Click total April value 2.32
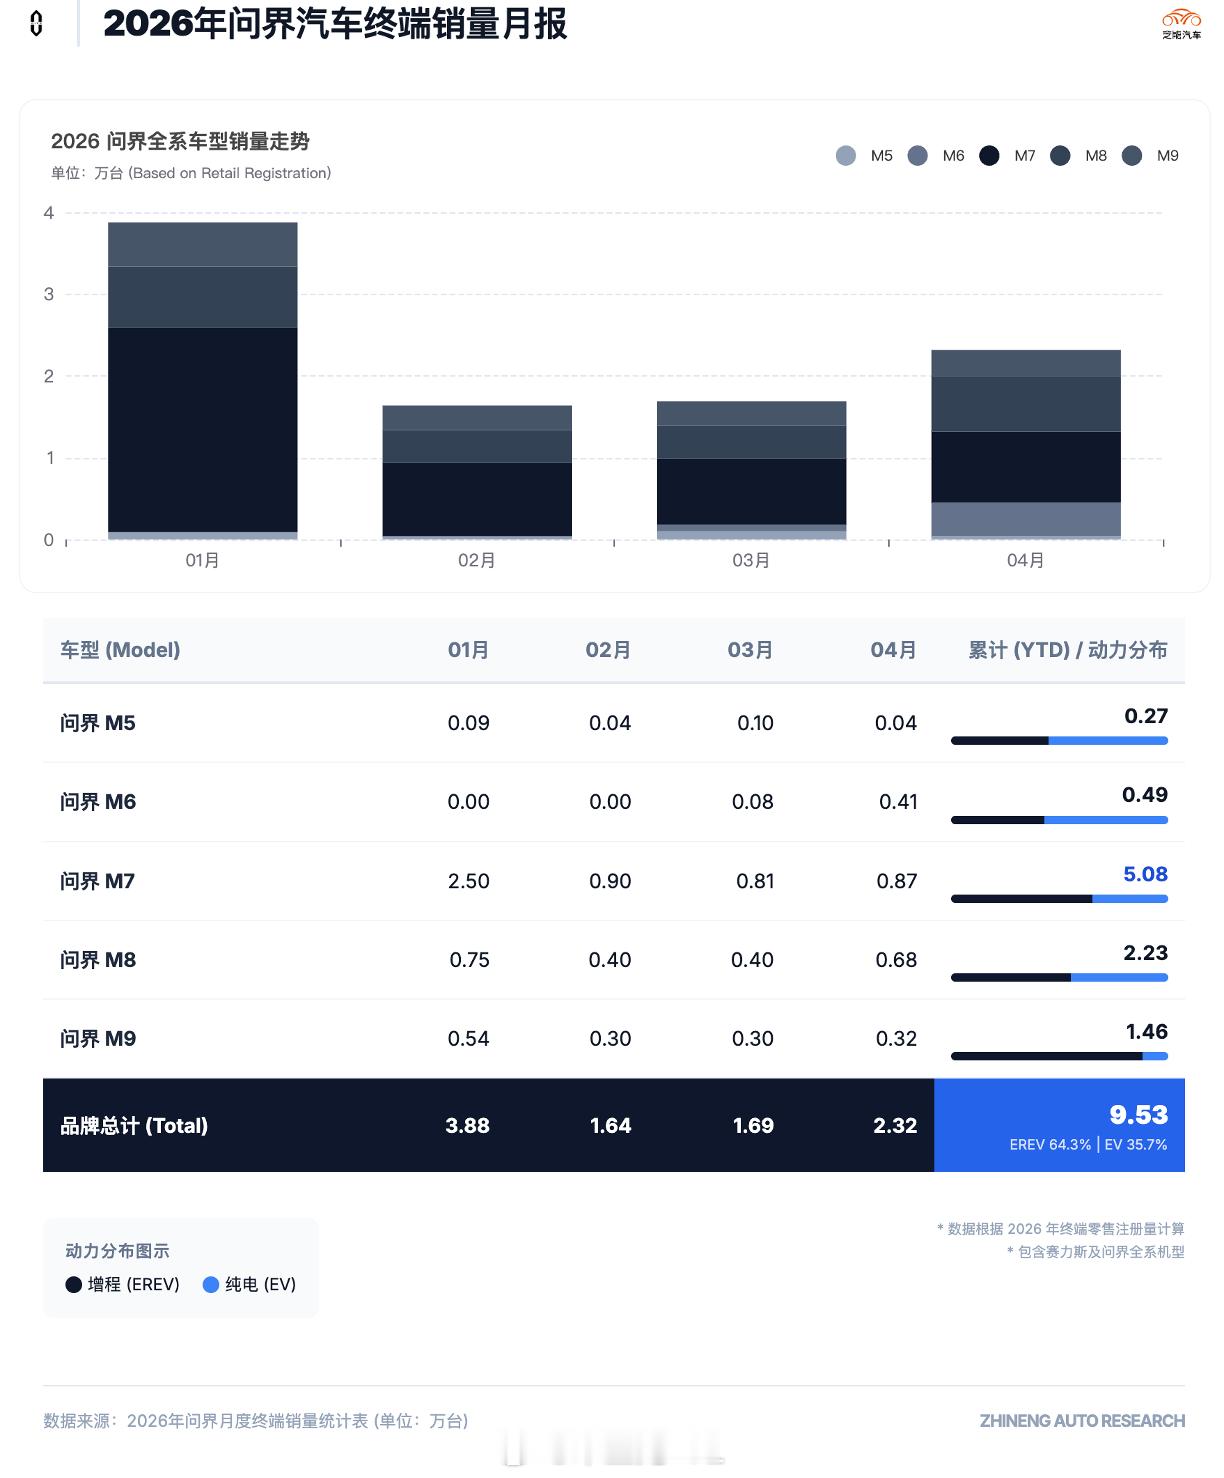1224x1478 pixels. coord(895,1126)
